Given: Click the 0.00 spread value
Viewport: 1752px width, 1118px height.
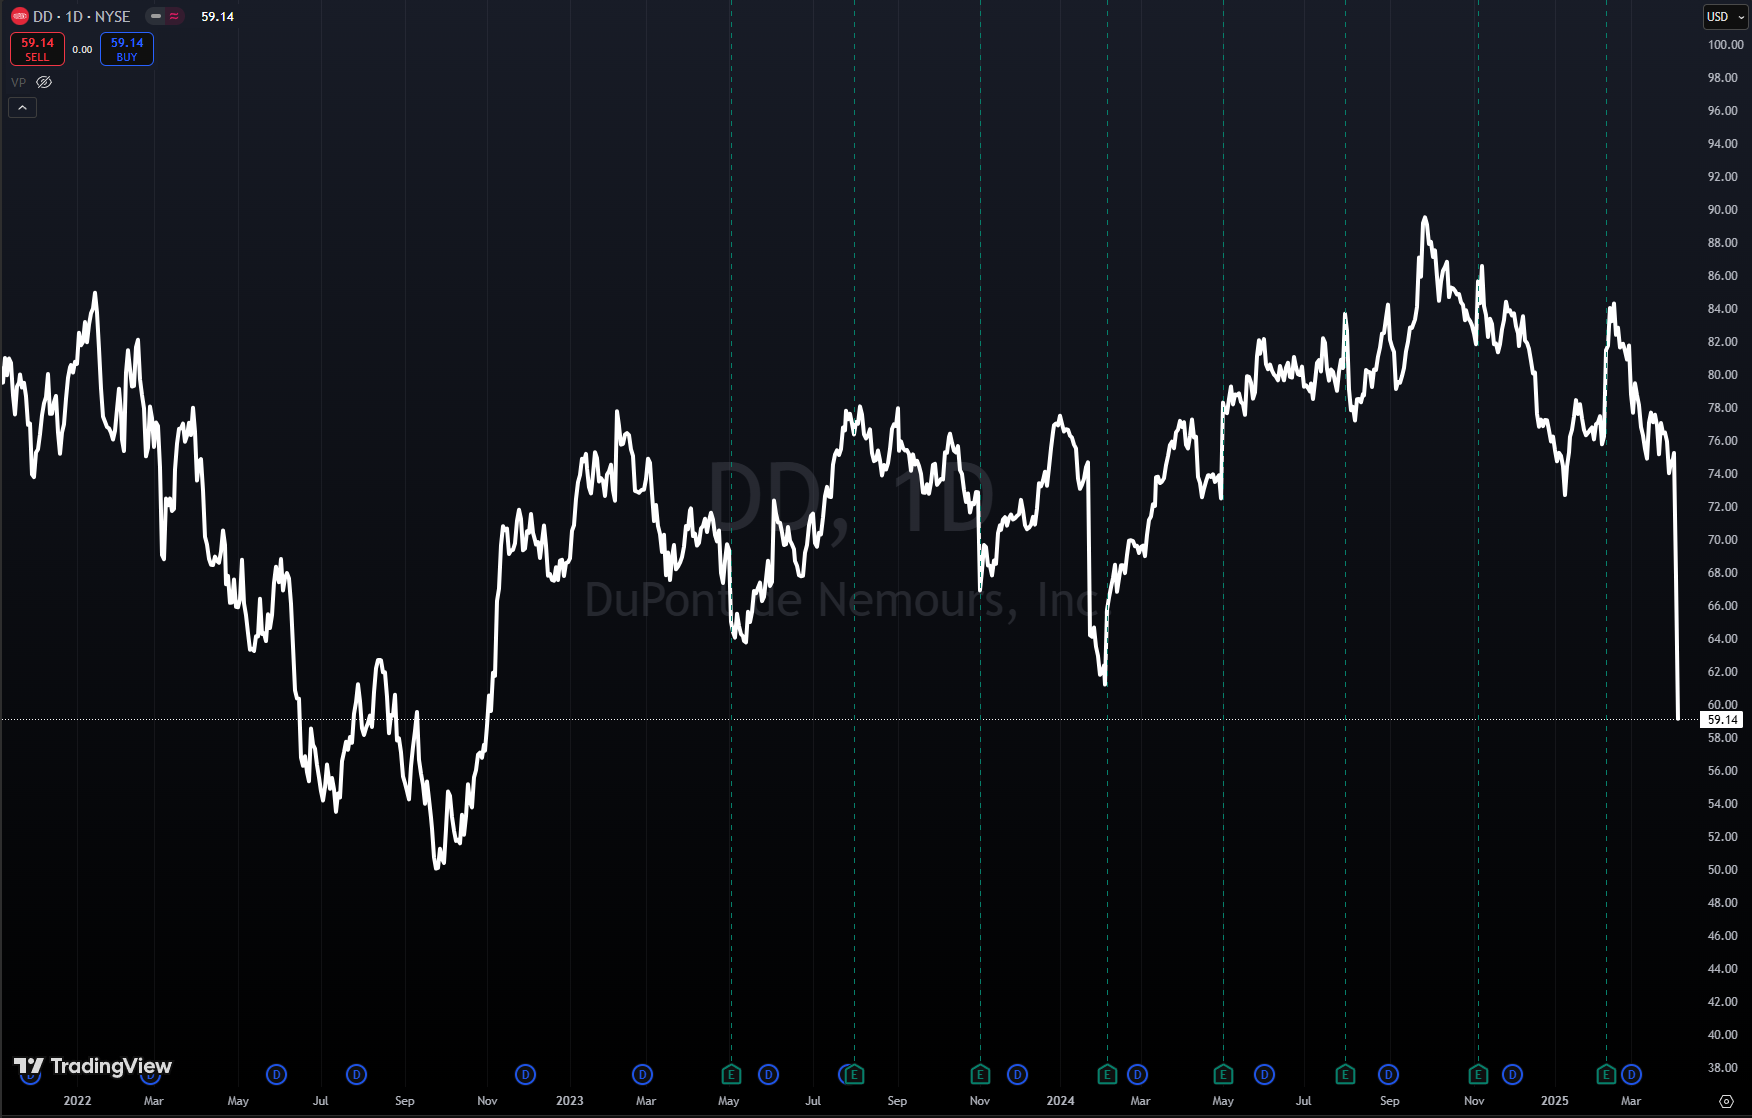Looking at the screenshot, I should point(82,50).
